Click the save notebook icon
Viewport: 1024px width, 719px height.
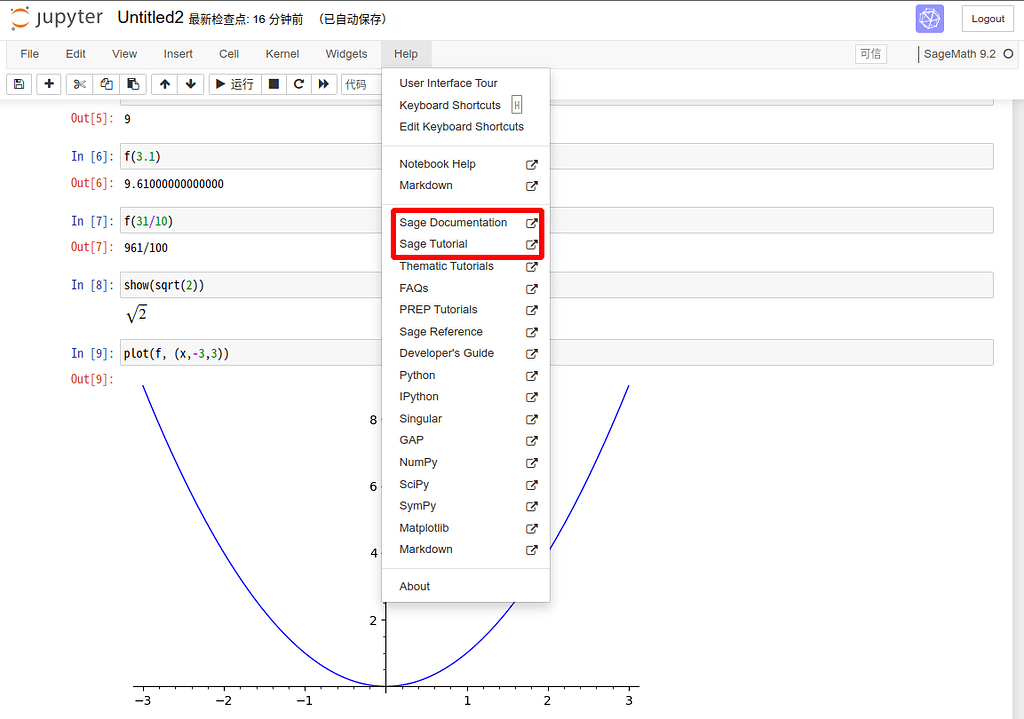(19, 84)
